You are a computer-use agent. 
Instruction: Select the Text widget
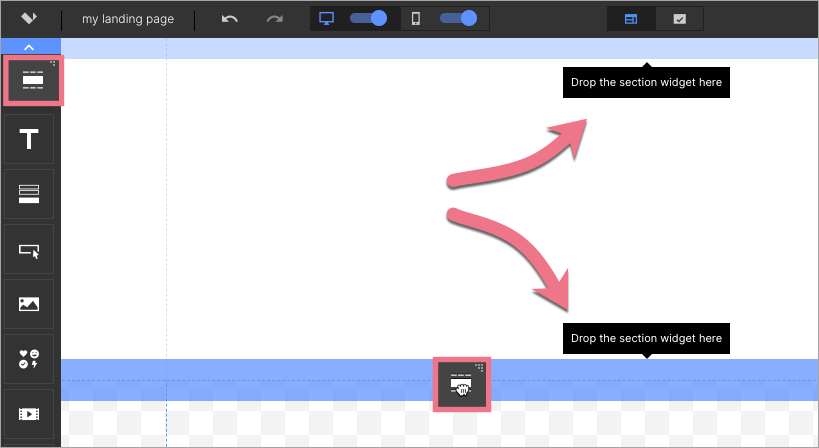pyautogui.click(x=30, y=139)
